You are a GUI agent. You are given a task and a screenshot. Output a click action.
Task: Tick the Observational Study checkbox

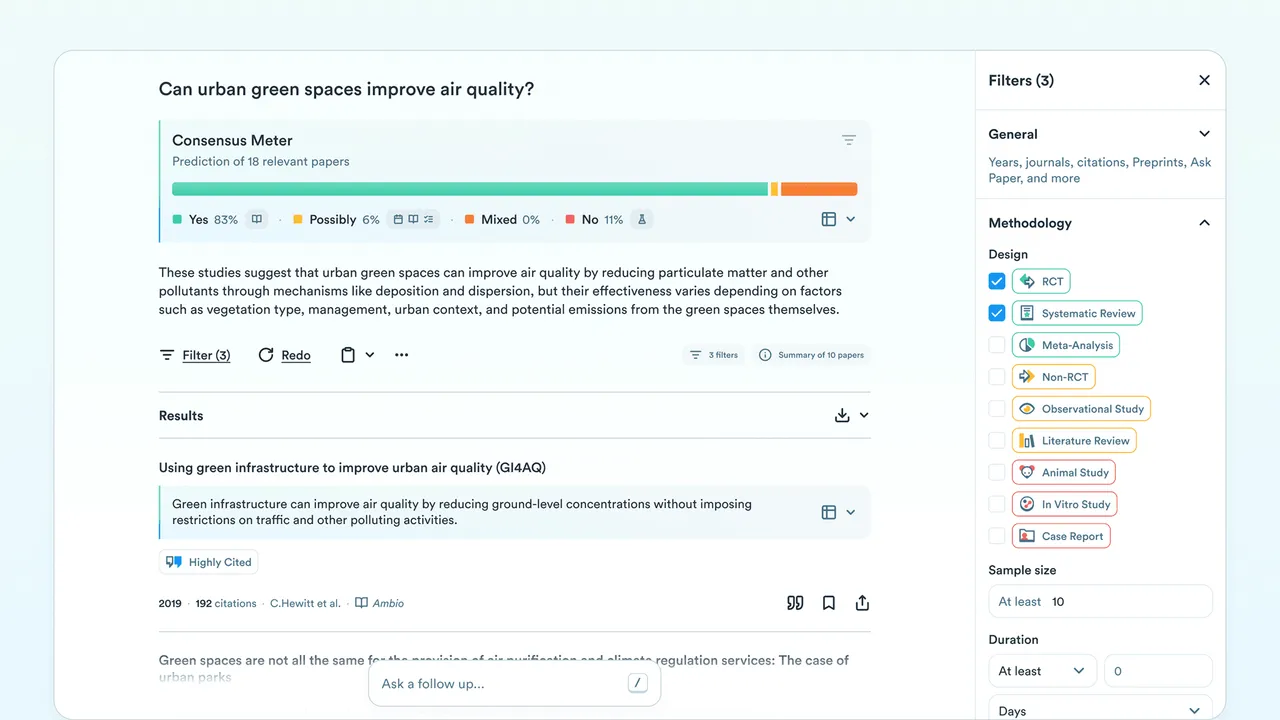[997, 408]
